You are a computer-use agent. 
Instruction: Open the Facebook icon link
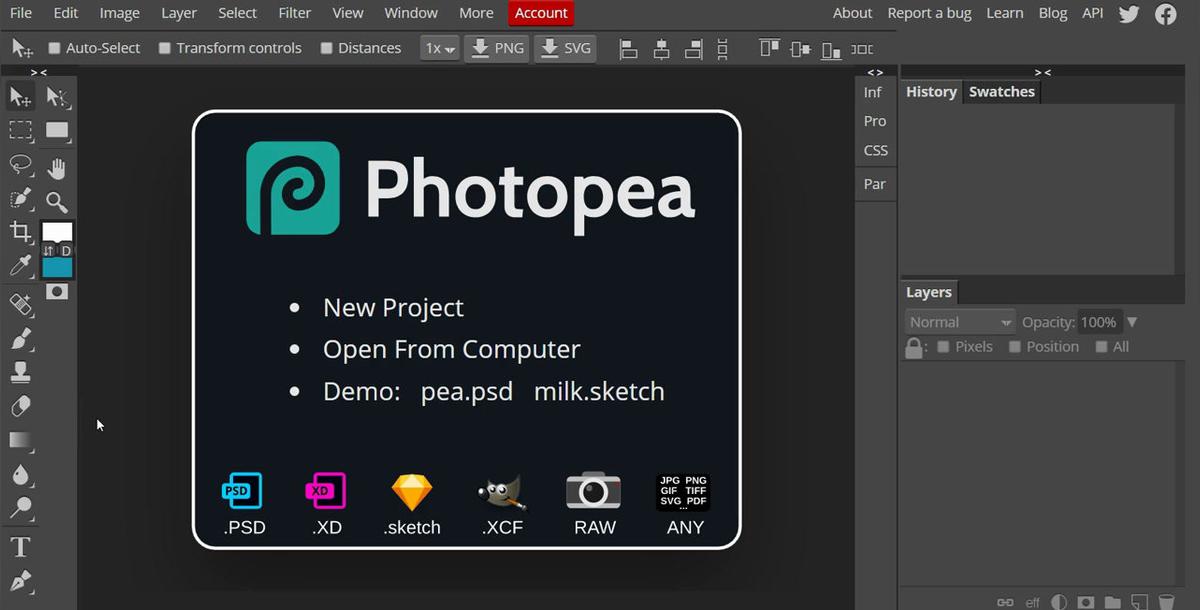(1165, 14)
